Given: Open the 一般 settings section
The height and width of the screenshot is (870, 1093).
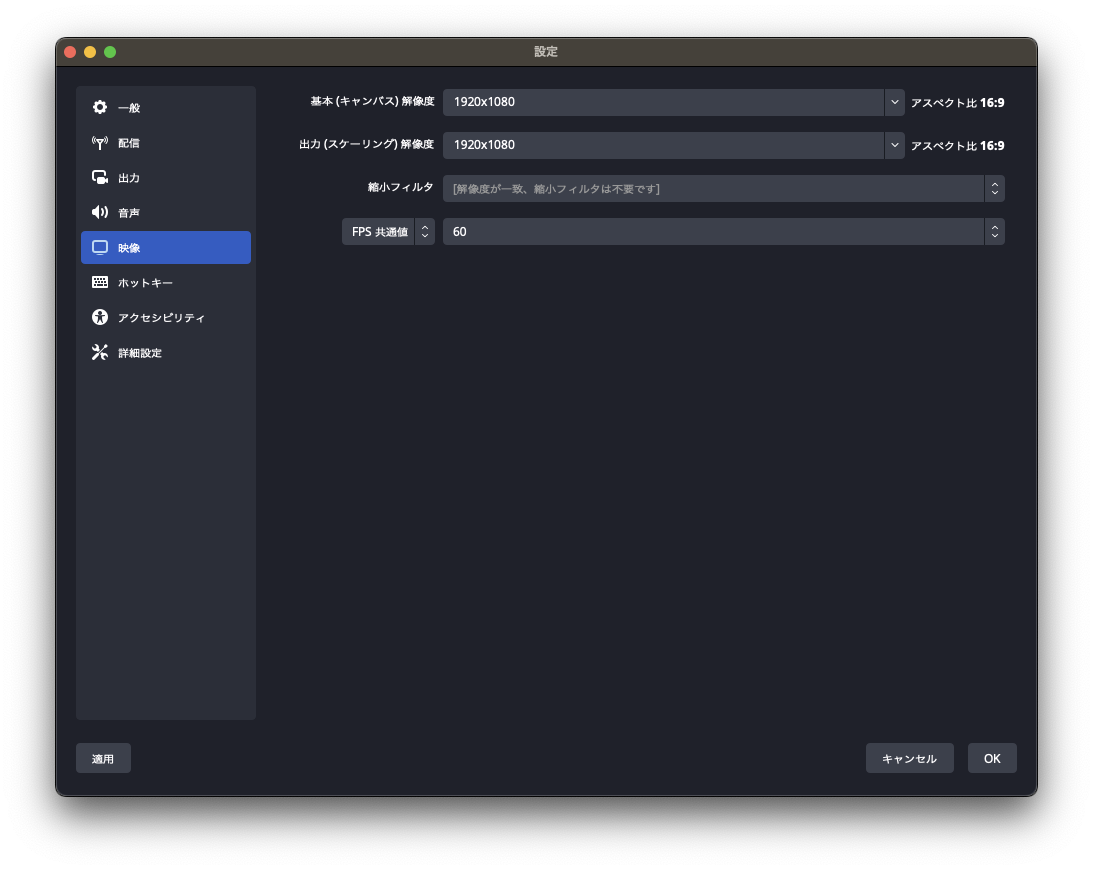Looking at the screenshot, I should click(x=166, y=107).
